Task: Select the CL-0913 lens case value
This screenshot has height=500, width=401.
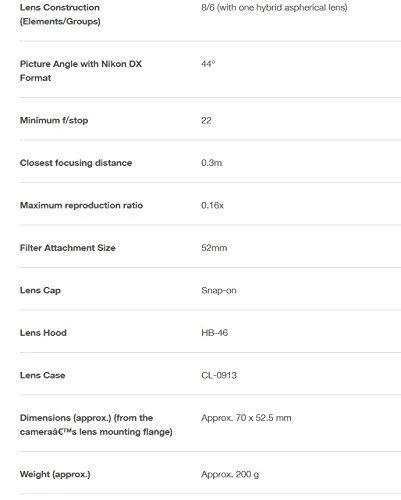Action: (219, 375)
